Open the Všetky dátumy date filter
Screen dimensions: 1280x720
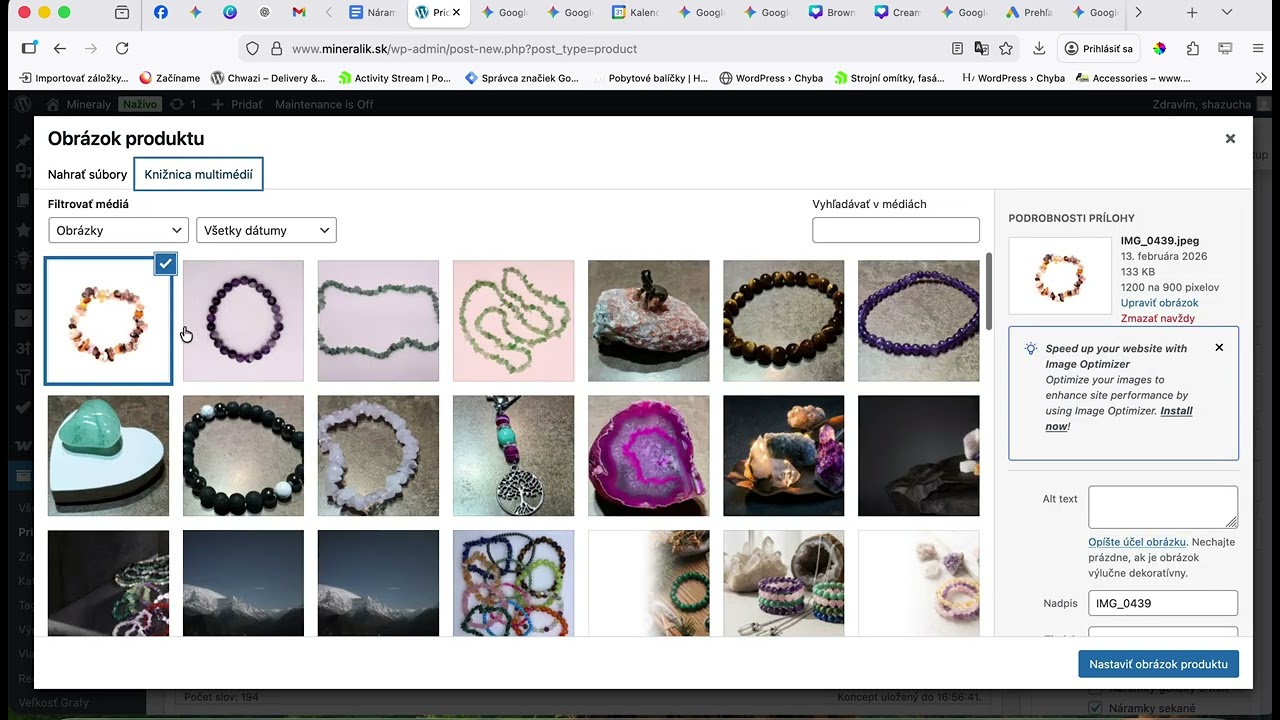(266, 231)
